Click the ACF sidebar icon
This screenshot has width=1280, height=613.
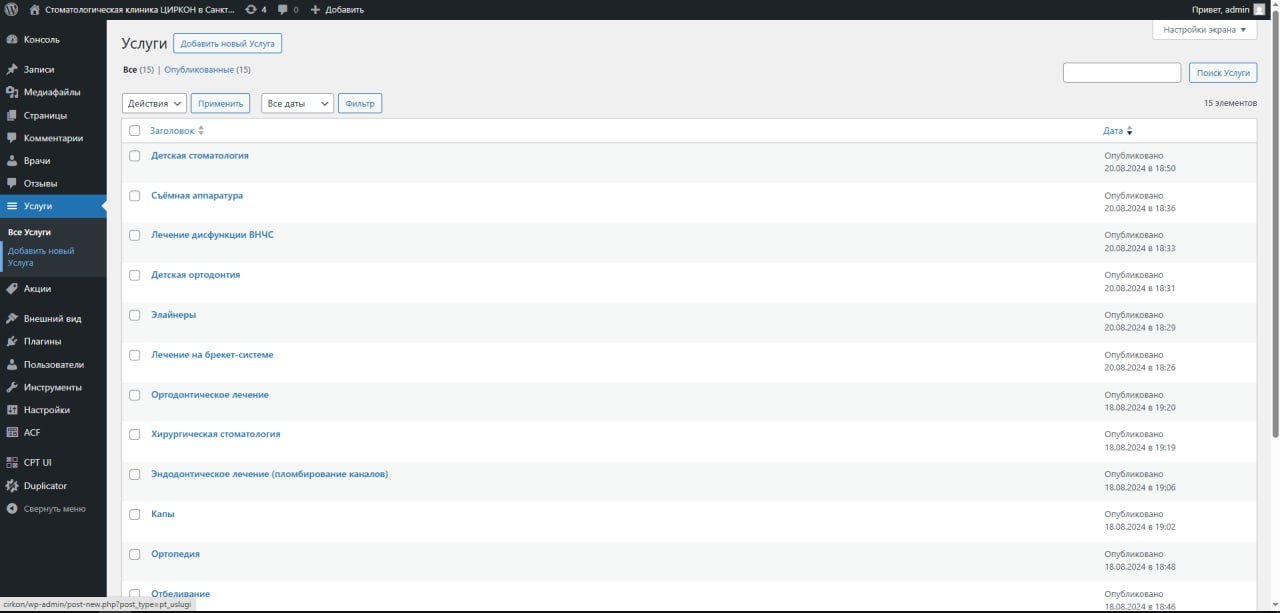click(12, 433)
